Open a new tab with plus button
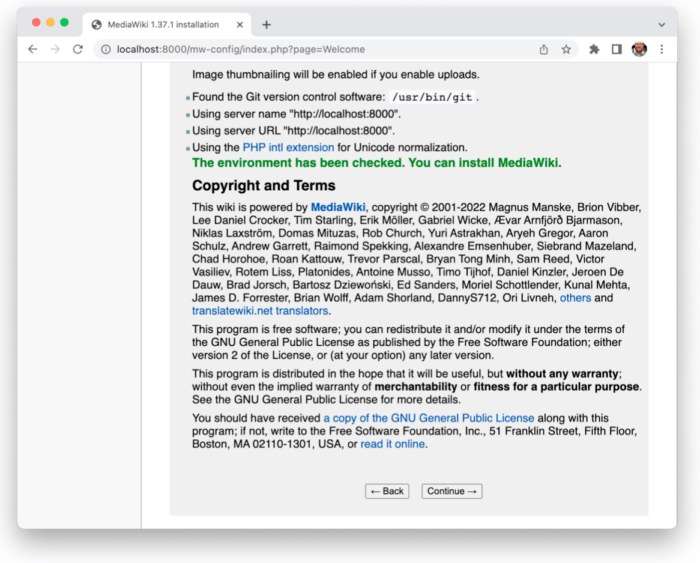 coord(267,25)
